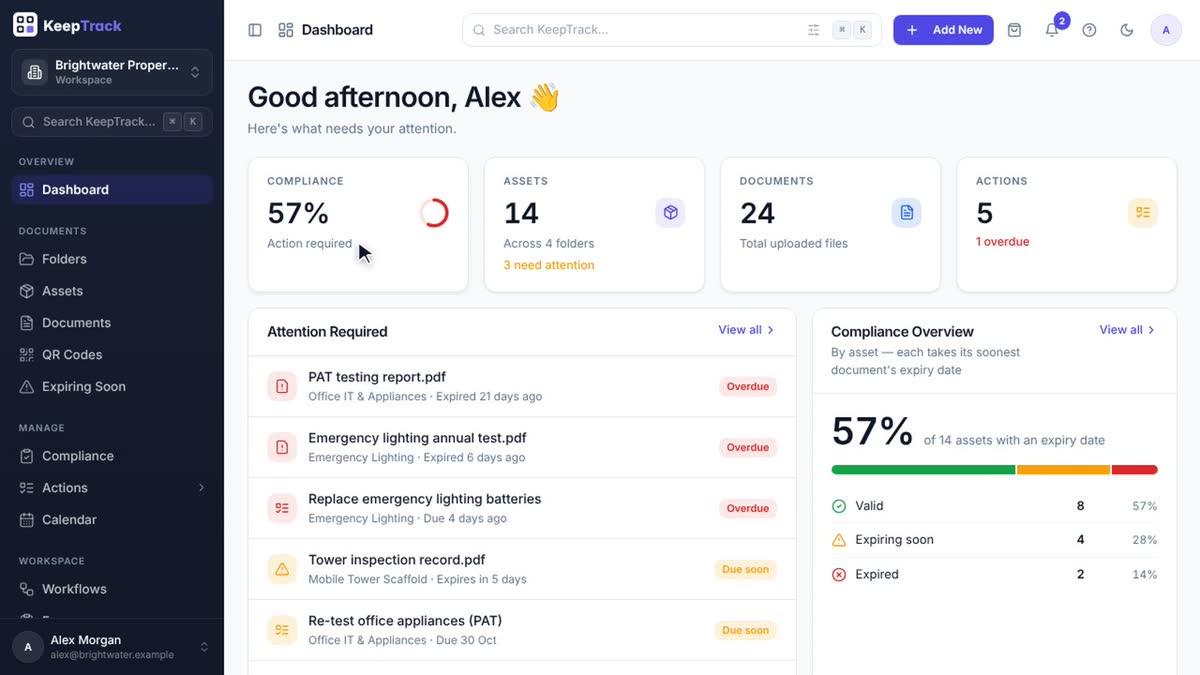
Task: Click the KeepTrack logo icon
Action: (26, 25)
